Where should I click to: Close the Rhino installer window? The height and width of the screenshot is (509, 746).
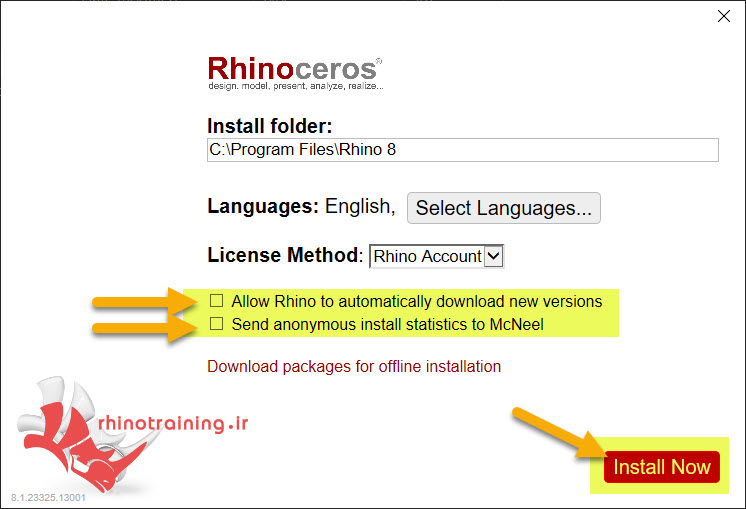pos(724,16)
